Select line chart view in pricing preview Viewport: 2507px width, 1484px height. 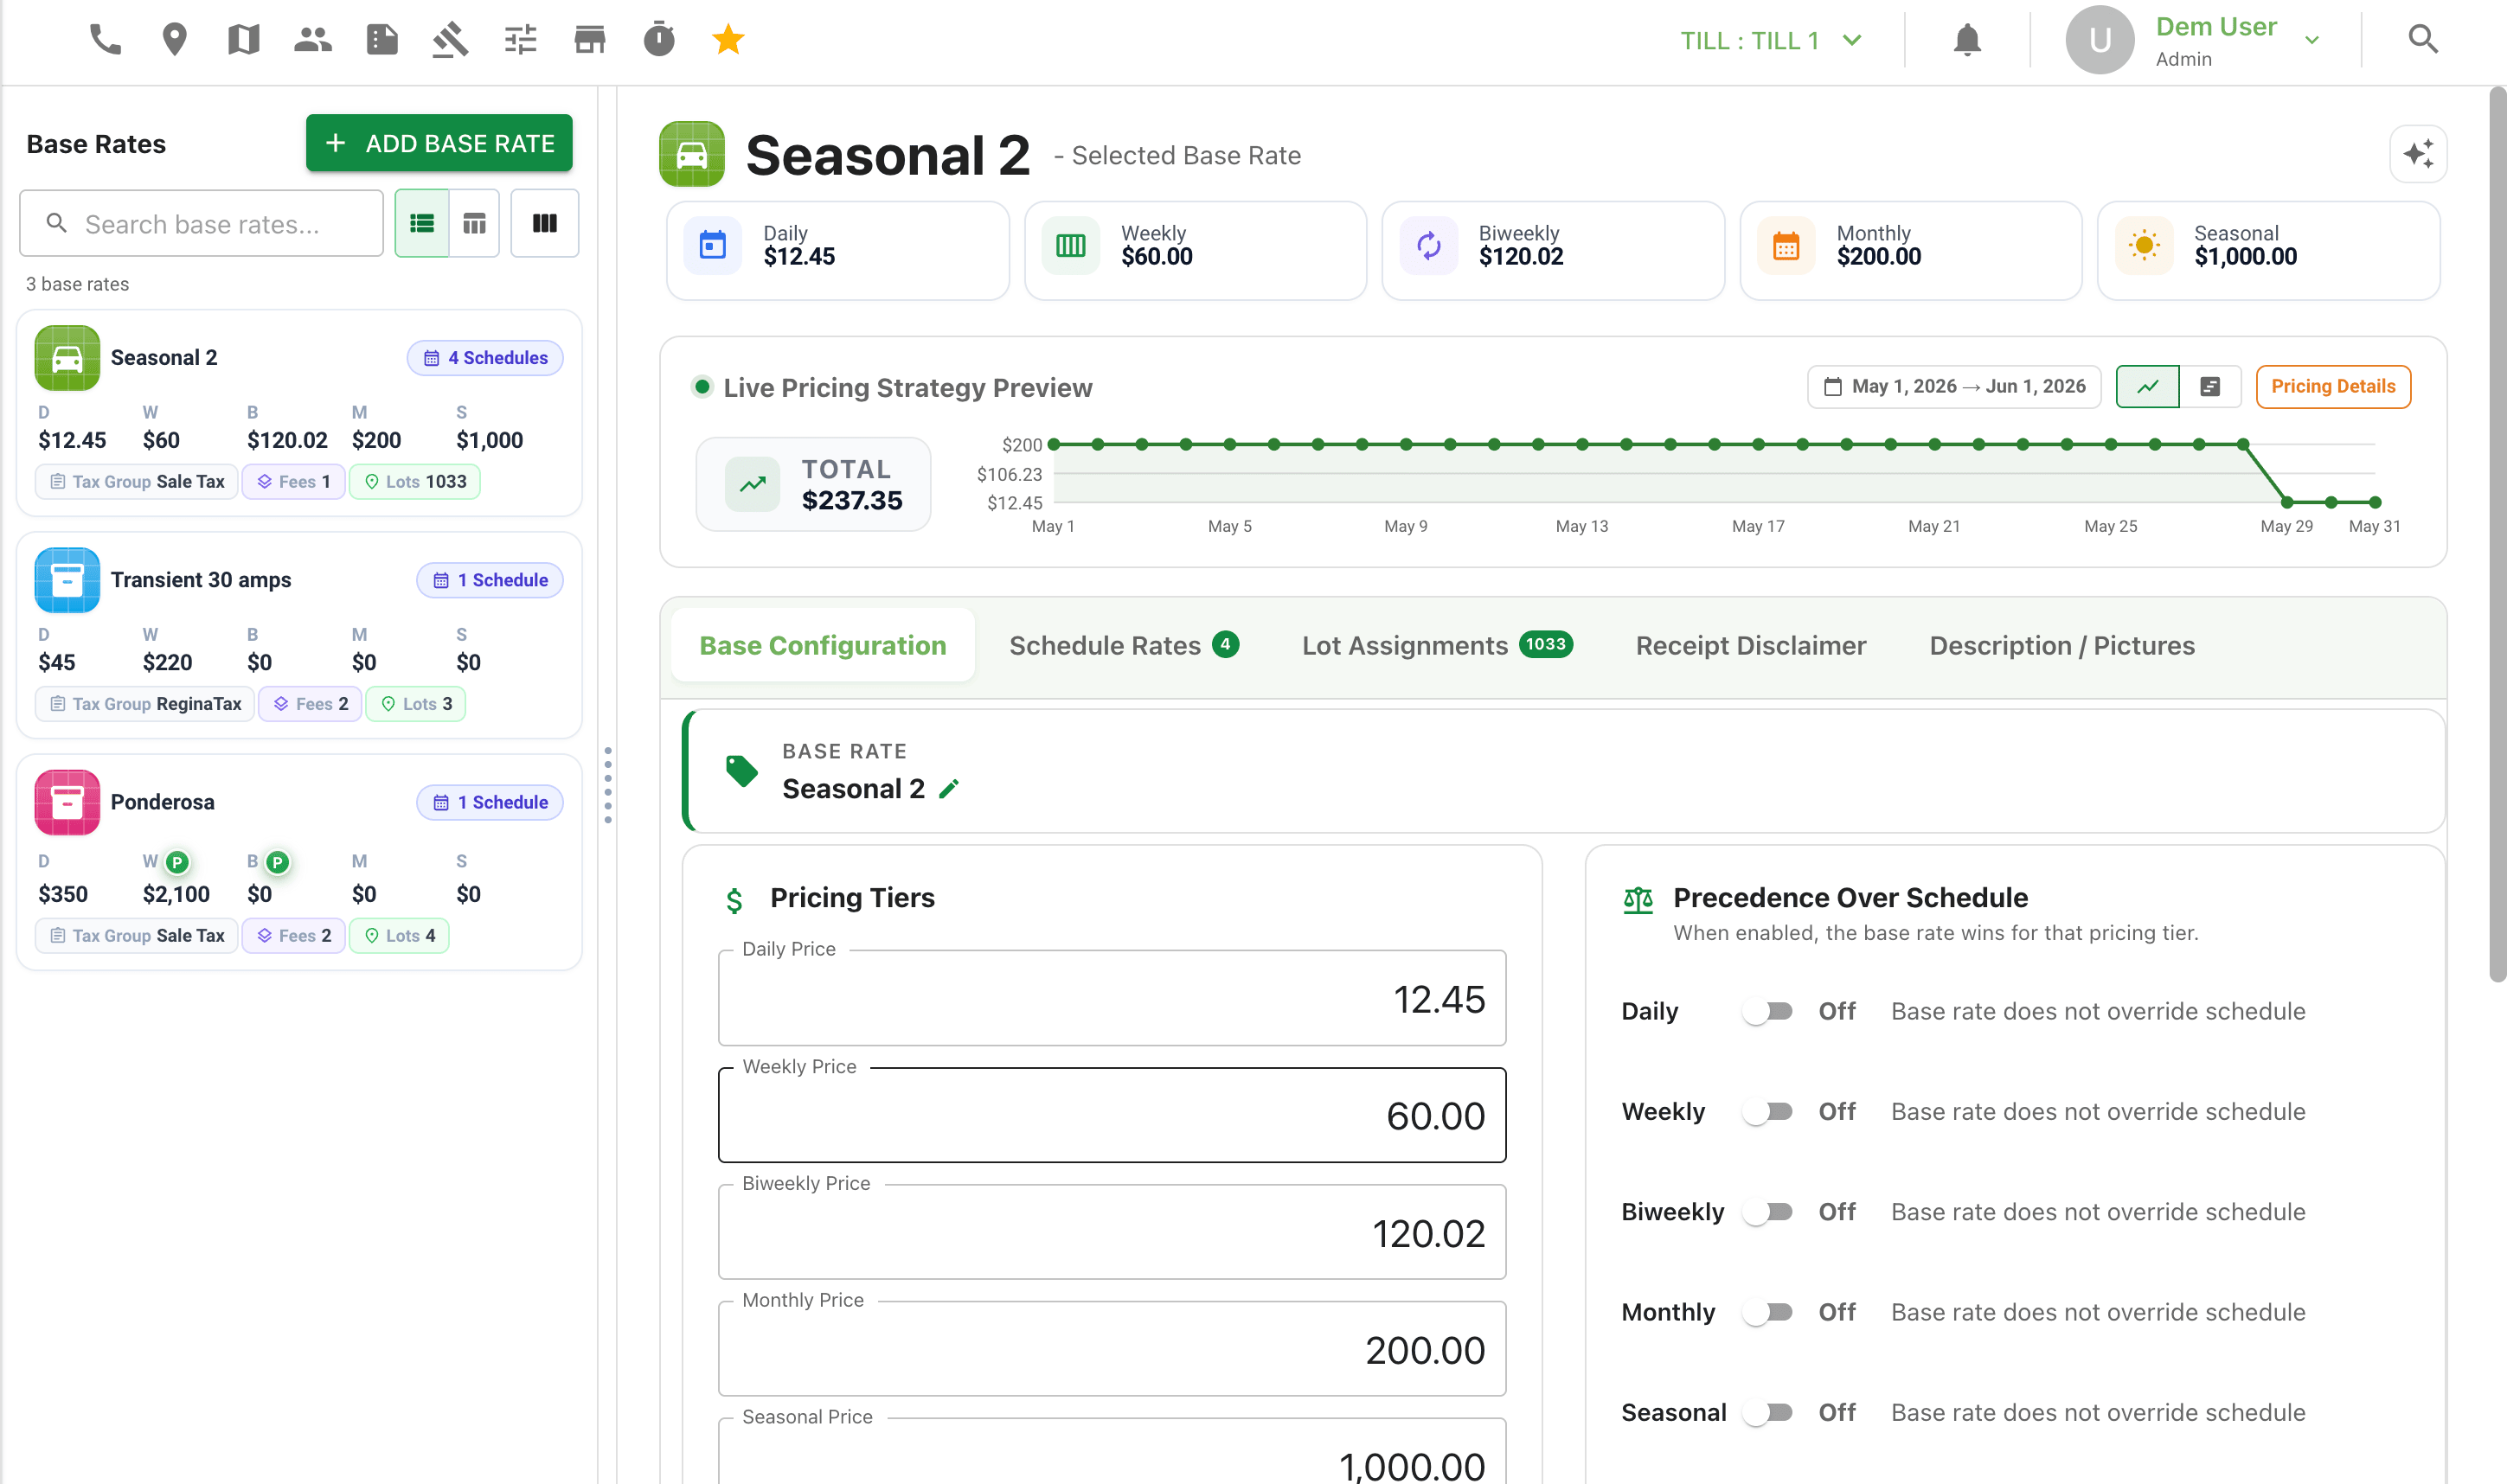2147,387
